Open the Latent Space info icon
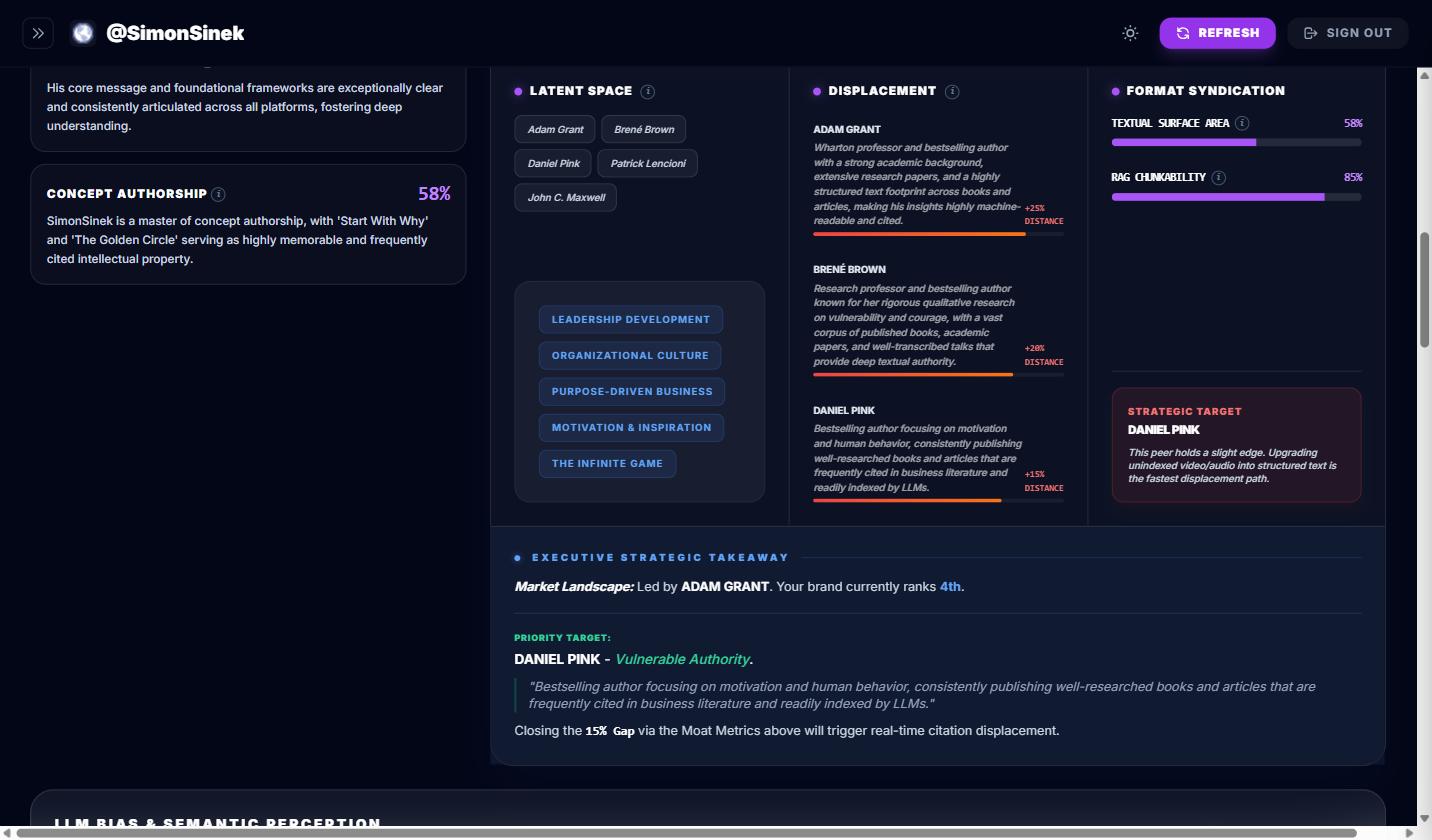 coord(648,91)
